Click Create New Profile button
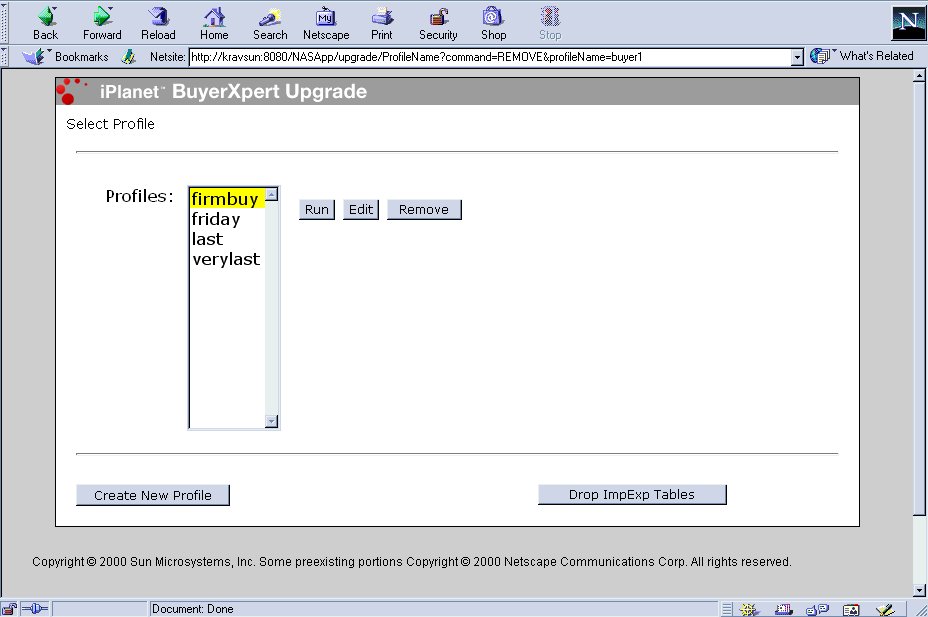The image size is (928, 617). coord(153,495)
